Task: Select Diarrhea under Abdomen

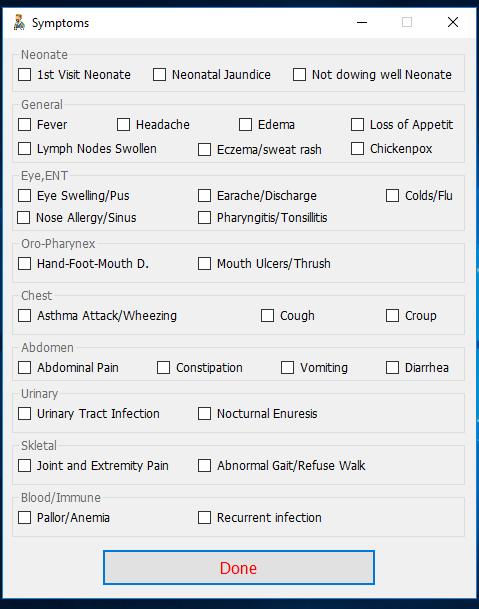Action: pos(392,367)
